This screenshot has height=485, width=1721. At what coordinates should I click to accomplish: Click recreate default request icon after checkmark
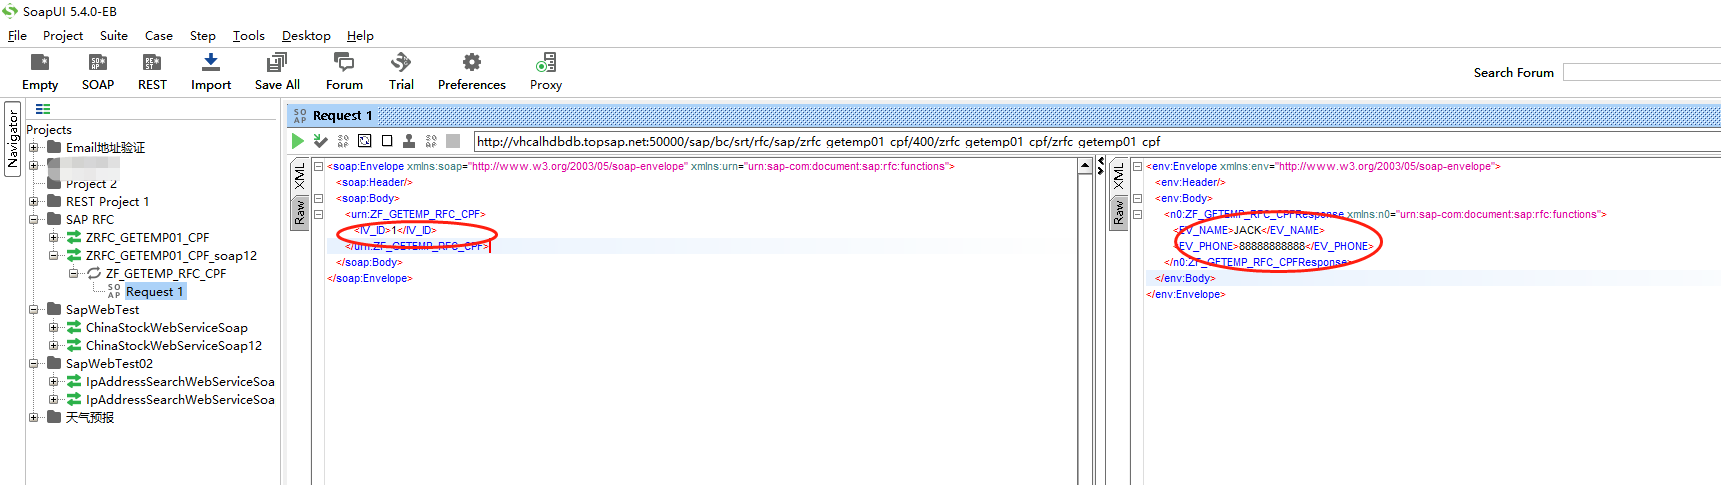343,141
